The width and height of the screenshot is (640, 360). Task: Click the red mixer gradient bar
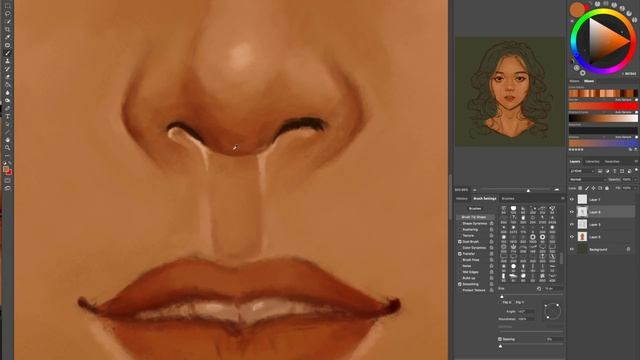(x=603, y=106)
